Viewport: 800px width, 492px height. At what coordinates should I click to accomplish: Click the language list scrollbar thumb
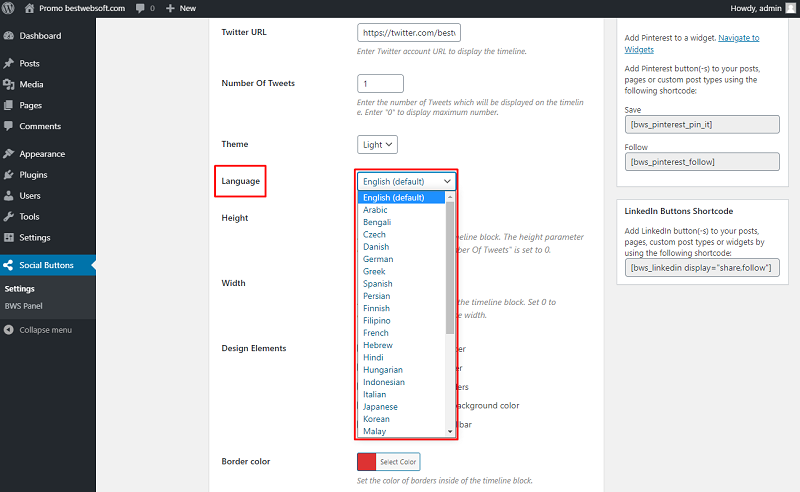(450, 268)
